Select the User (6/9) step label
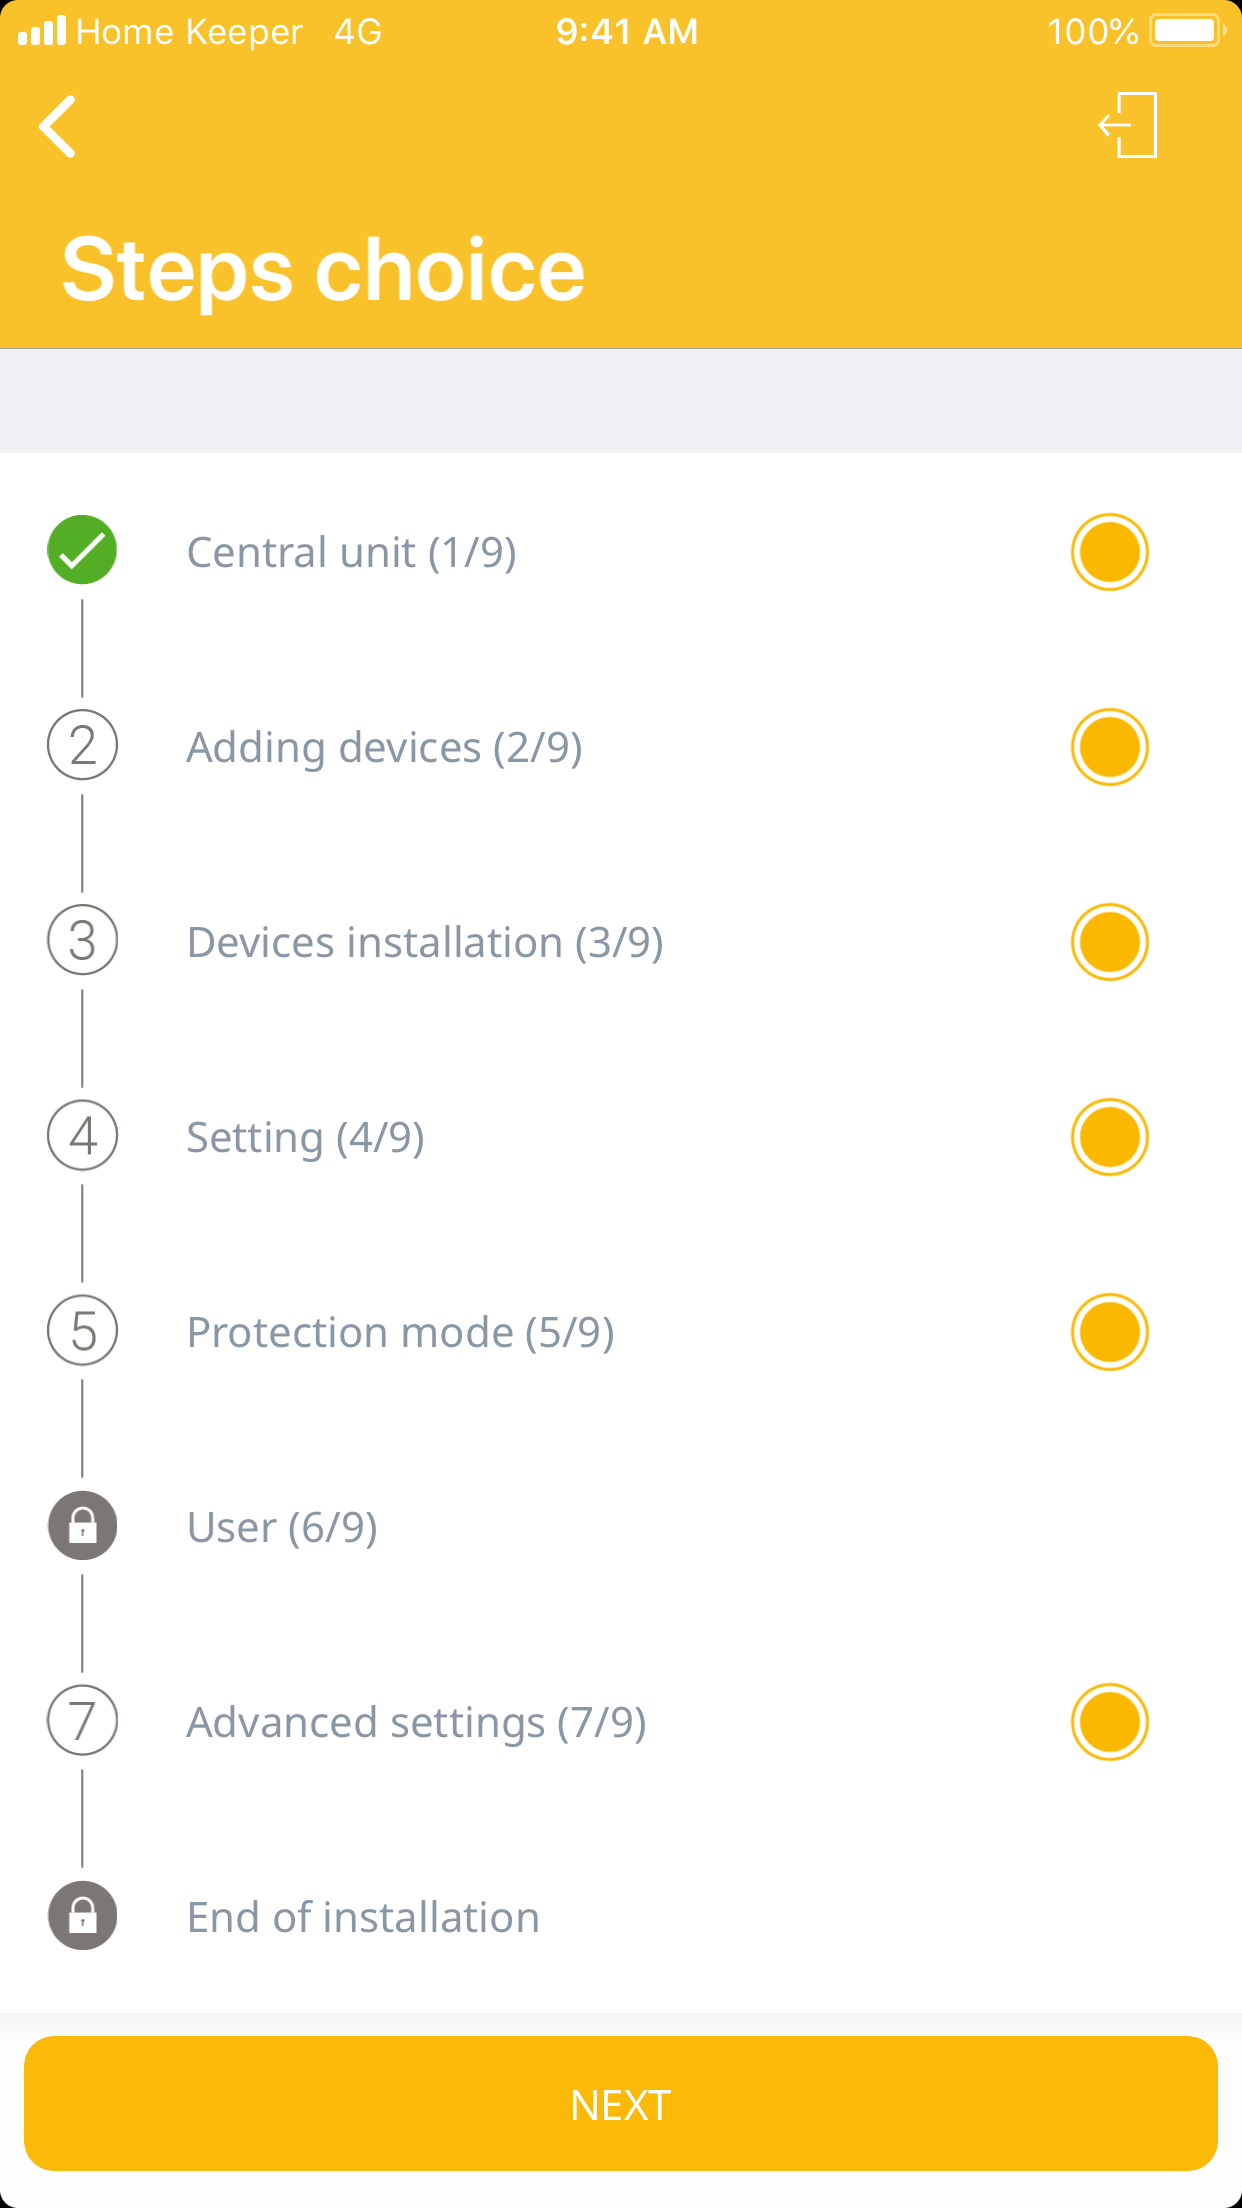The width and height of the screenshot is (1242, 2208). click(282, 1528)
